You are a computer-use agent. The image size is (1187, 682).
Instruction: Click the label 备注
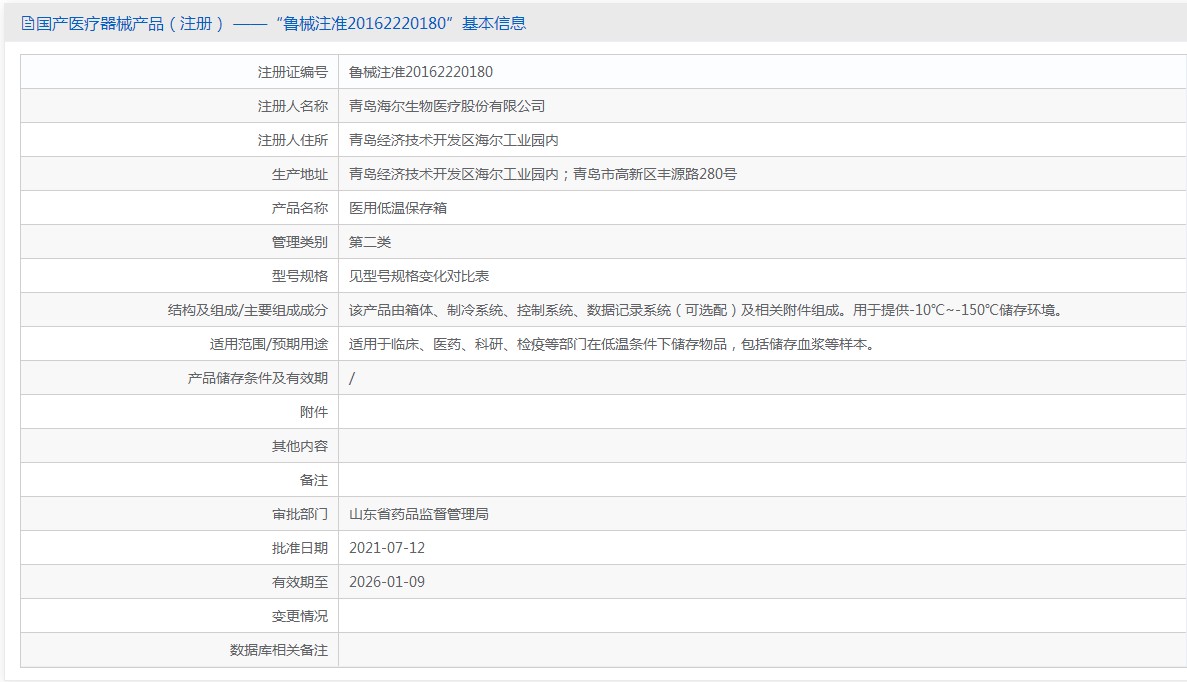click(x=313, y=481)
